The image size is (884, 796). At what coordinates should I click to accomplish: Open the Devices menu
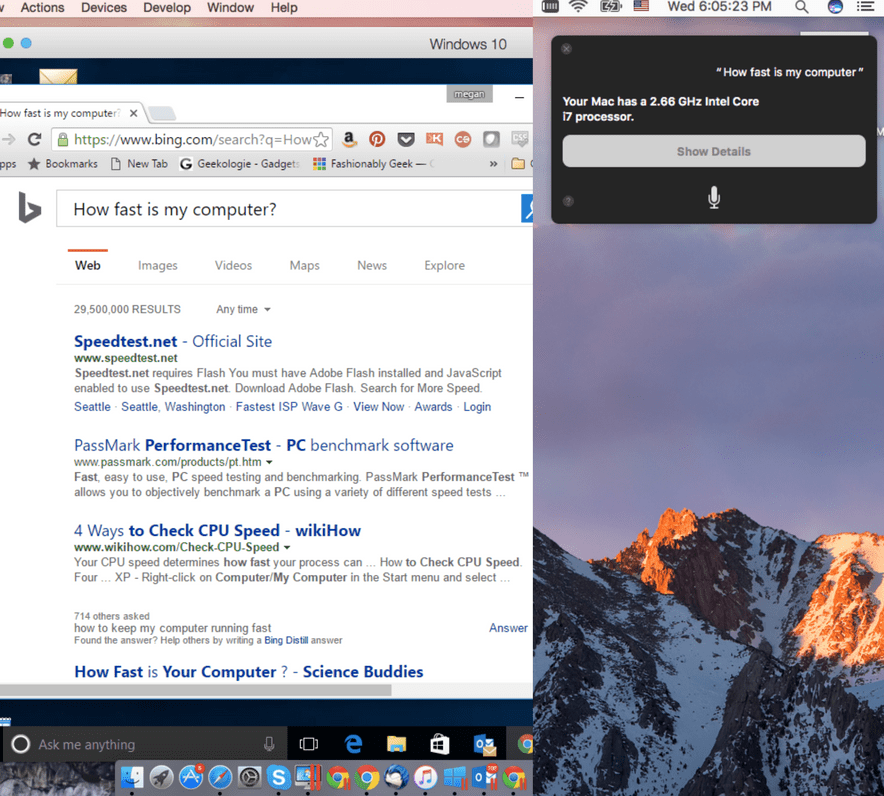104,8
